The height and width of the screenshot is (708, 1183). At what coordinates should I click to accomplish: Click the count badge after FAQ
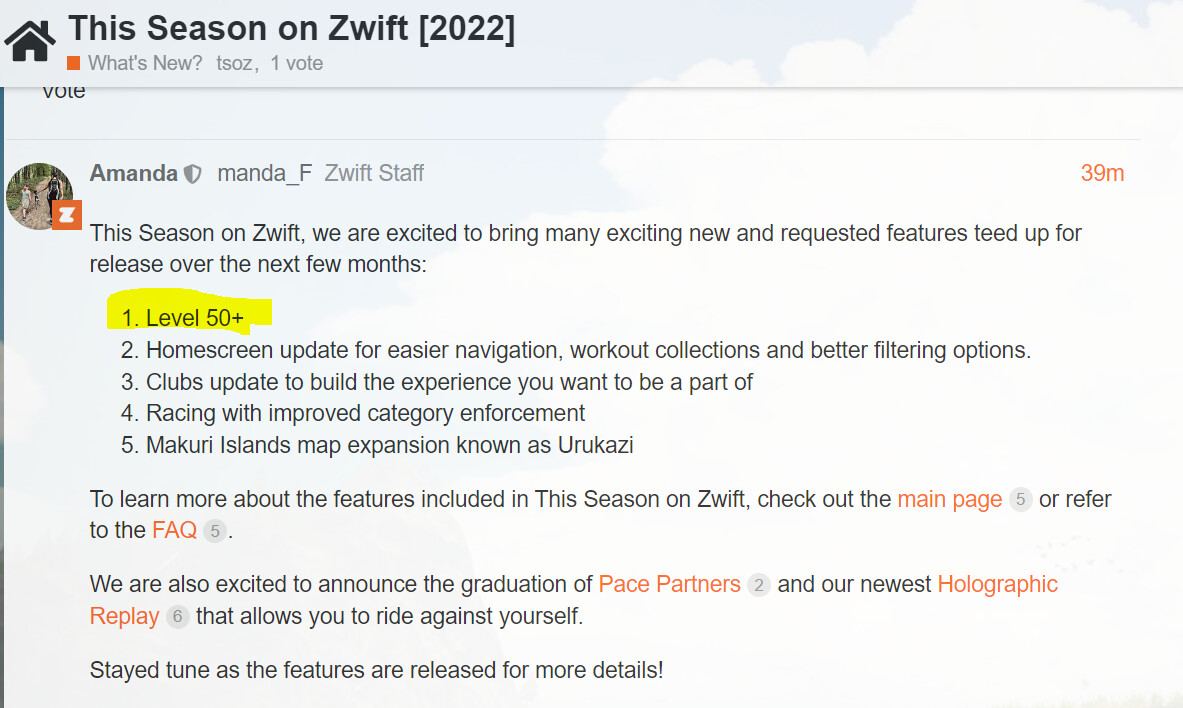click(215, 531)
